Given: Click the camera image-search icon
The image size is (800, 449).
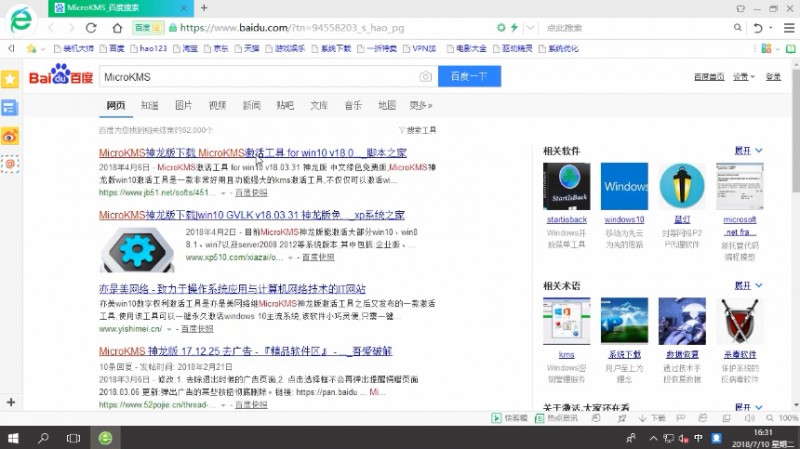Looking at the screenshot, I should click(x=426, y=77).
